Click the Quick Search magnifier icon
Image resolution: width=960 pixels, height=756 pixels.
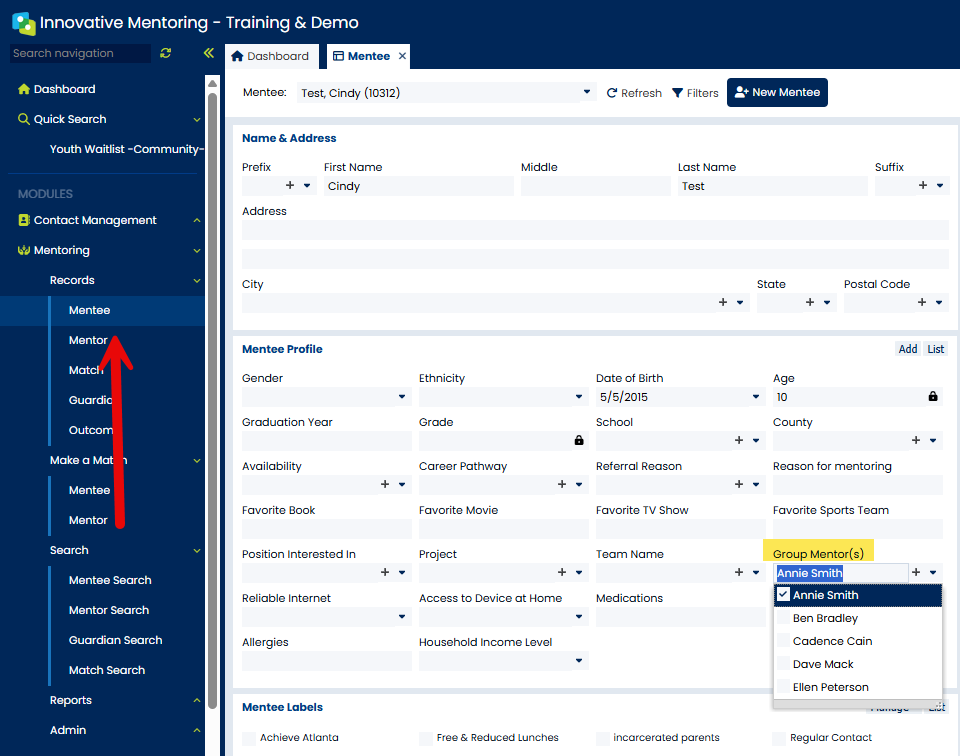point(24,119)
